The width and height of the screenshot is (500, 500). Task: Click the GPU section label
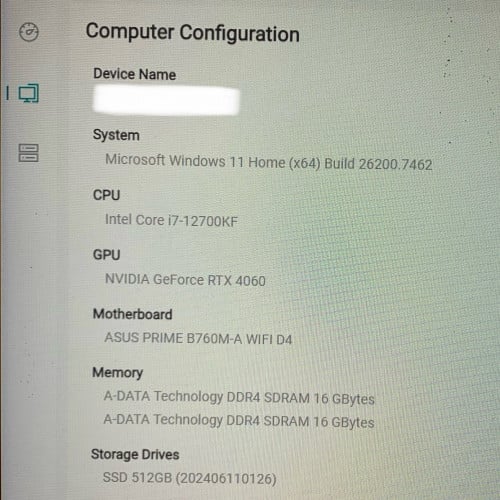click(x=106, y=255)
